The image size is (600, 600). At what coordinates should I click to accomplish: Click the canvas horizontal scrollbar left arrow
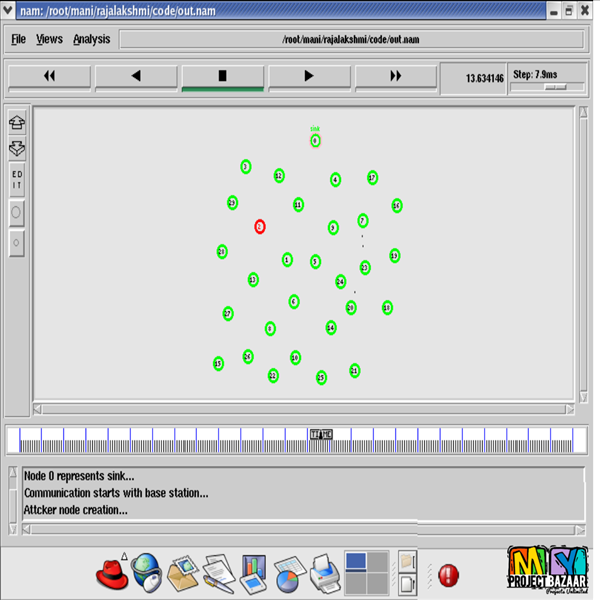pyautogui.click(x=38, y=409)
